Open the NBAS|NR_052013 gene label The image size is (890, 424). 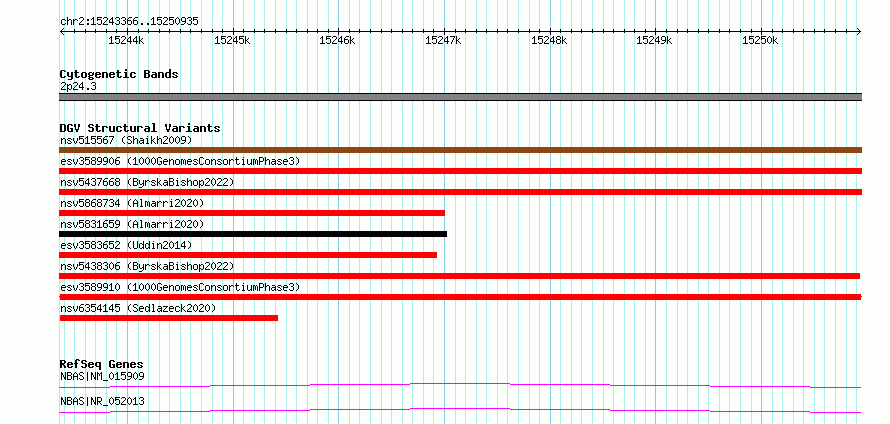102,401
